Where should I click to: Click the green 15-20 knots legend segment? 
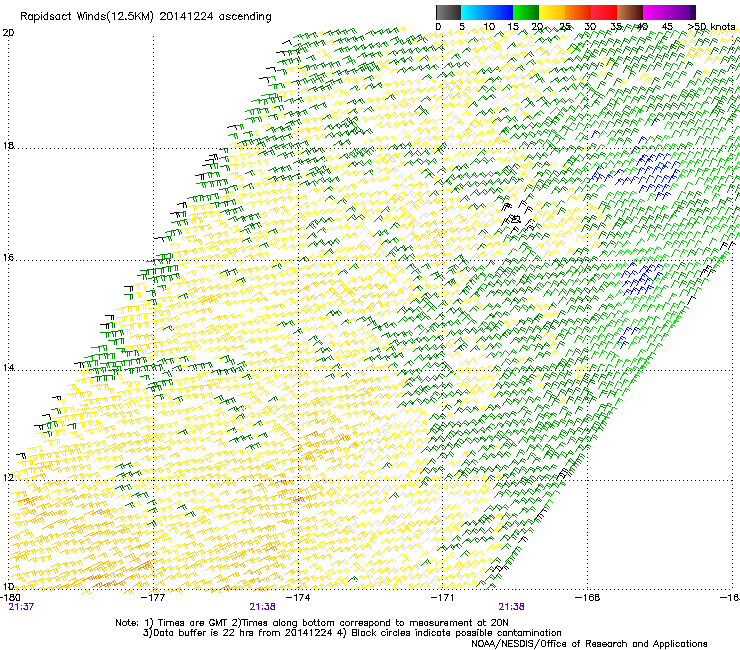pyautogui.click(x=526, y=12)
